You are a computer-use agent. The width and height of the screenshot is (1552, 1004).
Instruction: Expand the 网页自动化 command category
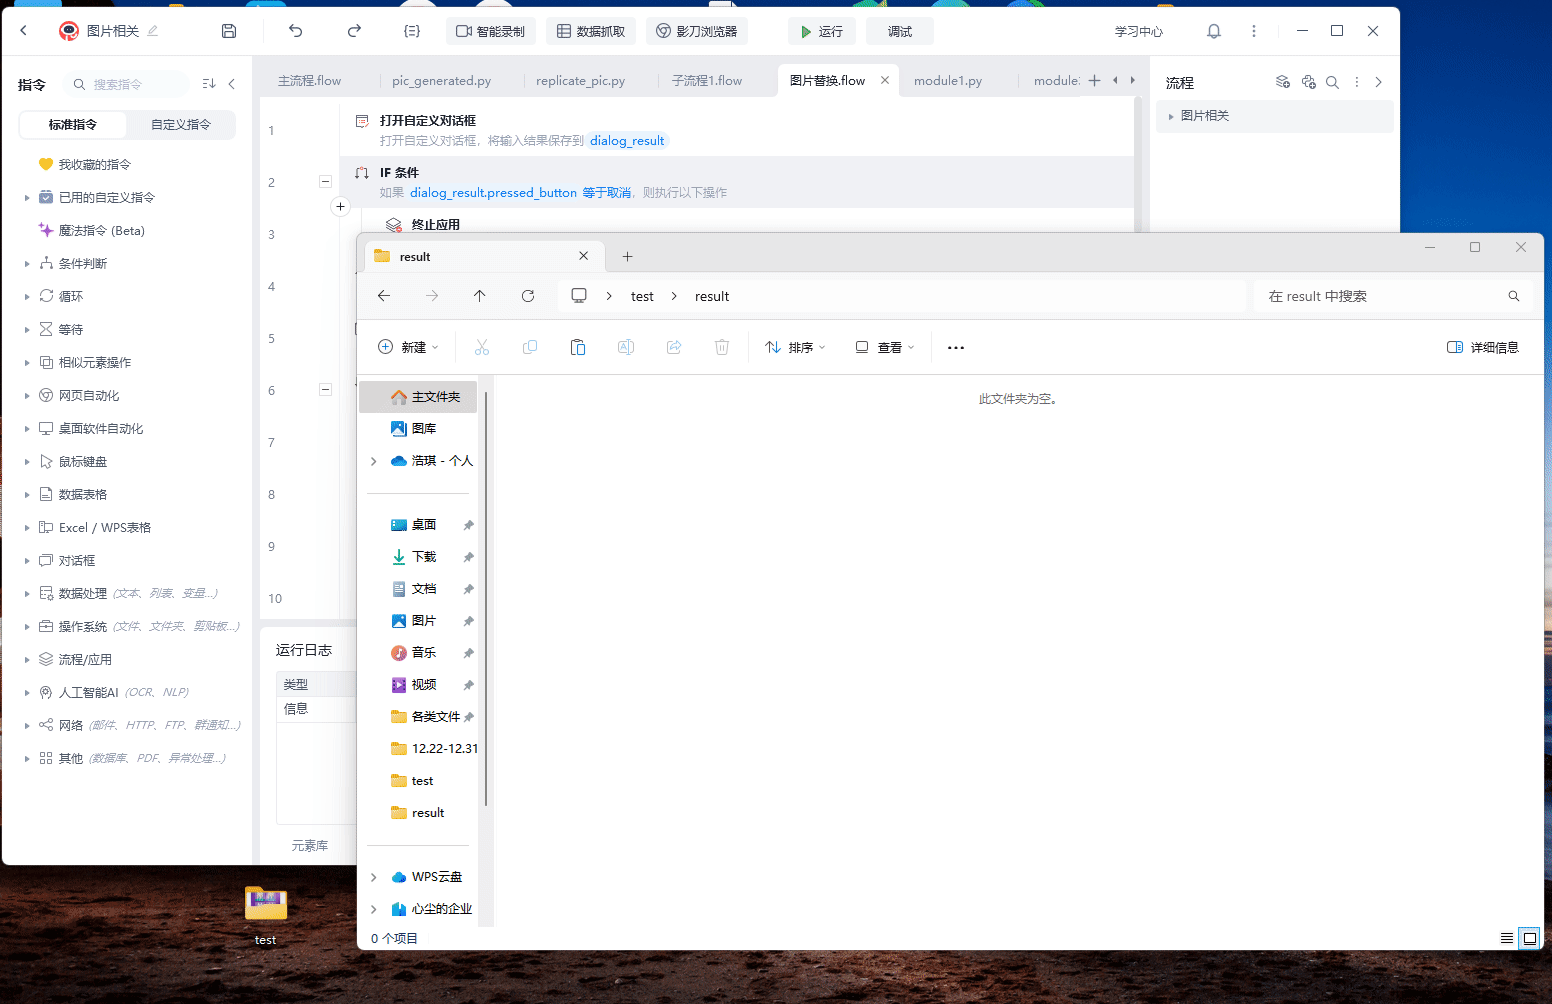pyautogui.click(x=27, y=396)
